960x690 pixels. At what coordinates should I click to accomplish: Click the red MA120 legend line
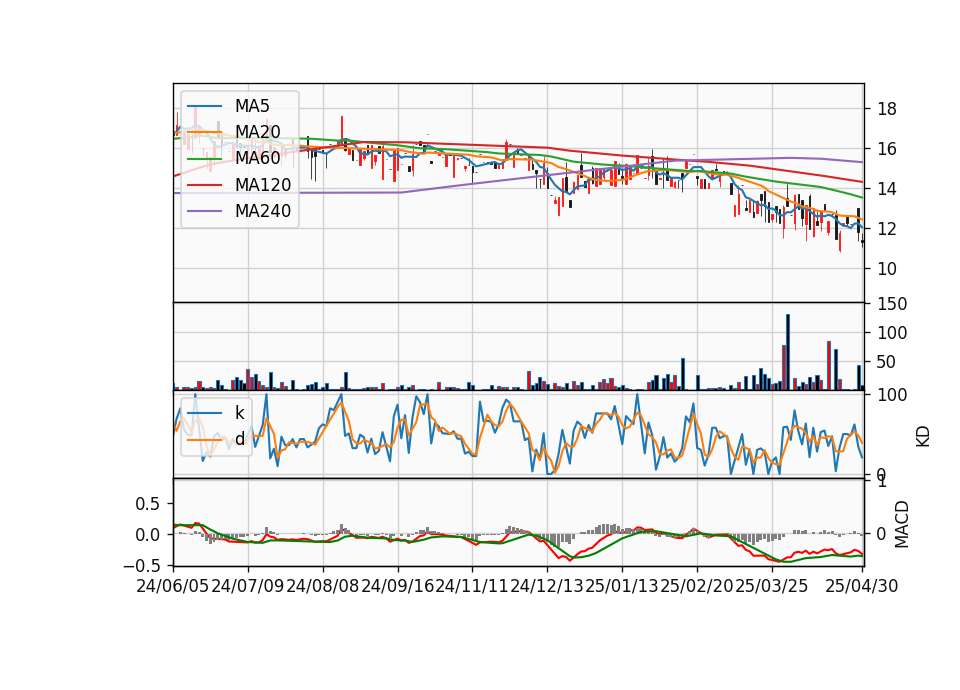(x=204, y=185)
